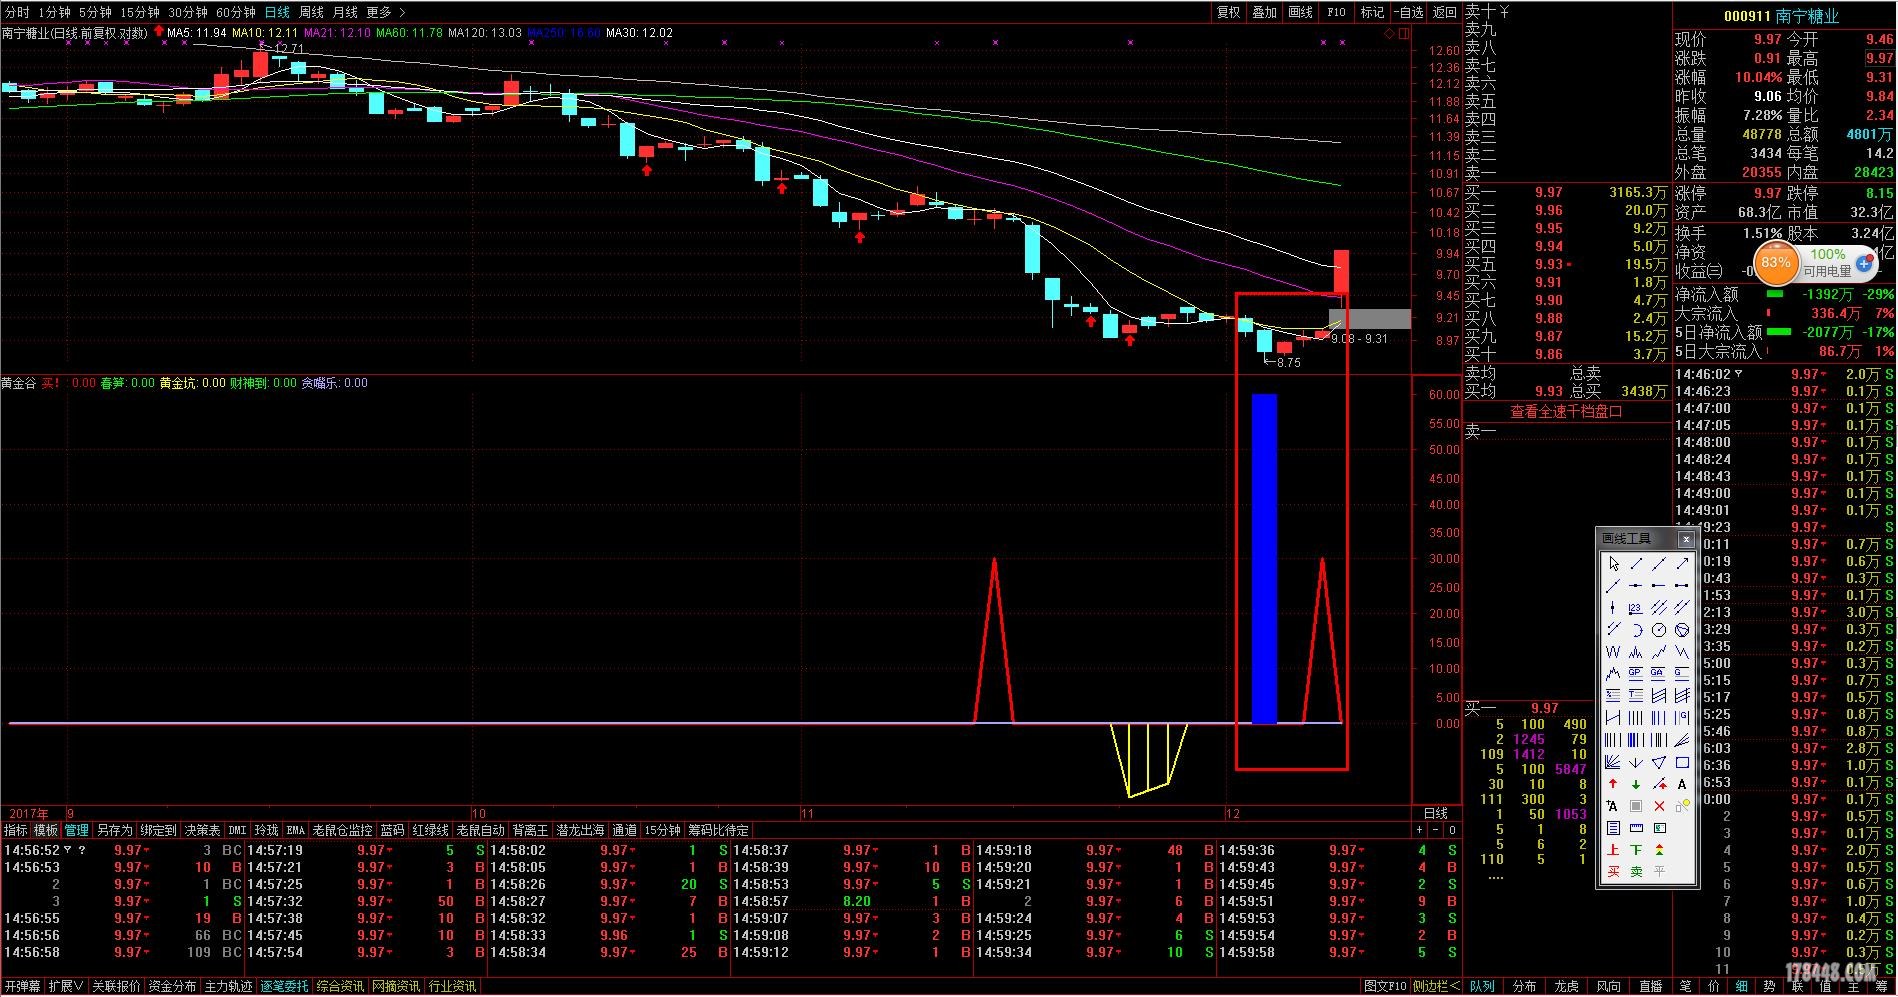1898x997 pixels.
Task: Open the 14:56:52 tick filter dropdown
Action: coord(68,850)
